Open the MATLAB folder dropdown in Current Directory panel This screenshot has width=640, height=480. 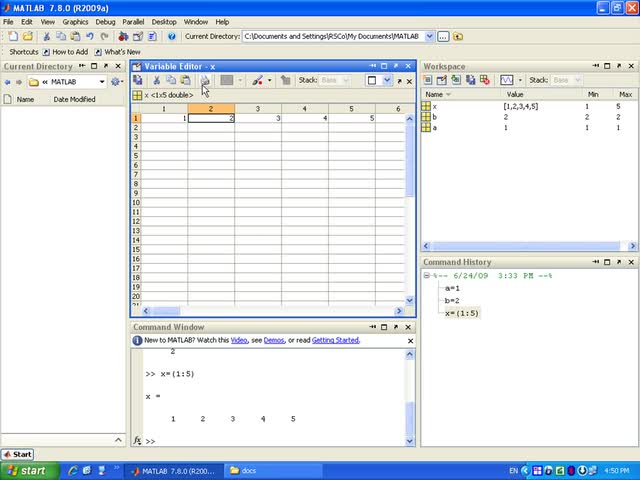[x=102, y=82]
